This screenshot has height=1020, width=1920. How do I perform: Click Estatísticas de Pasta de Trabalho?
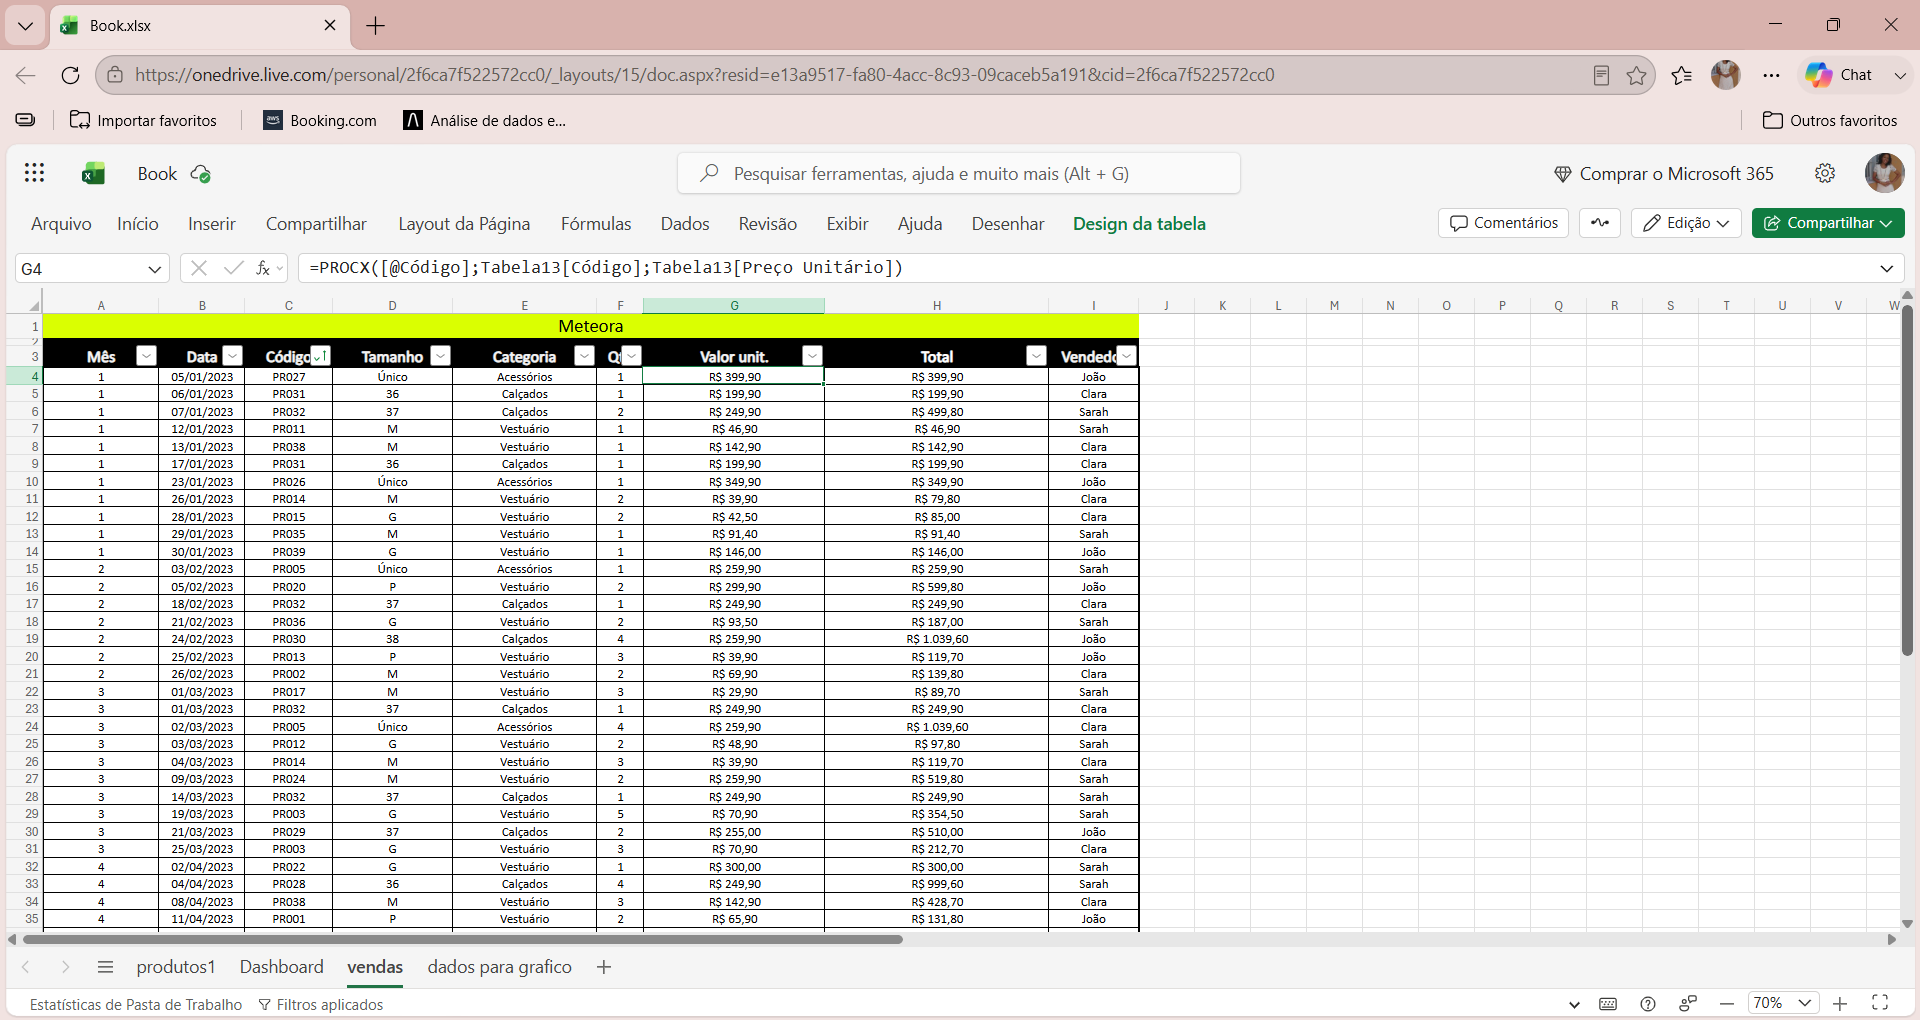[136, 1004]
